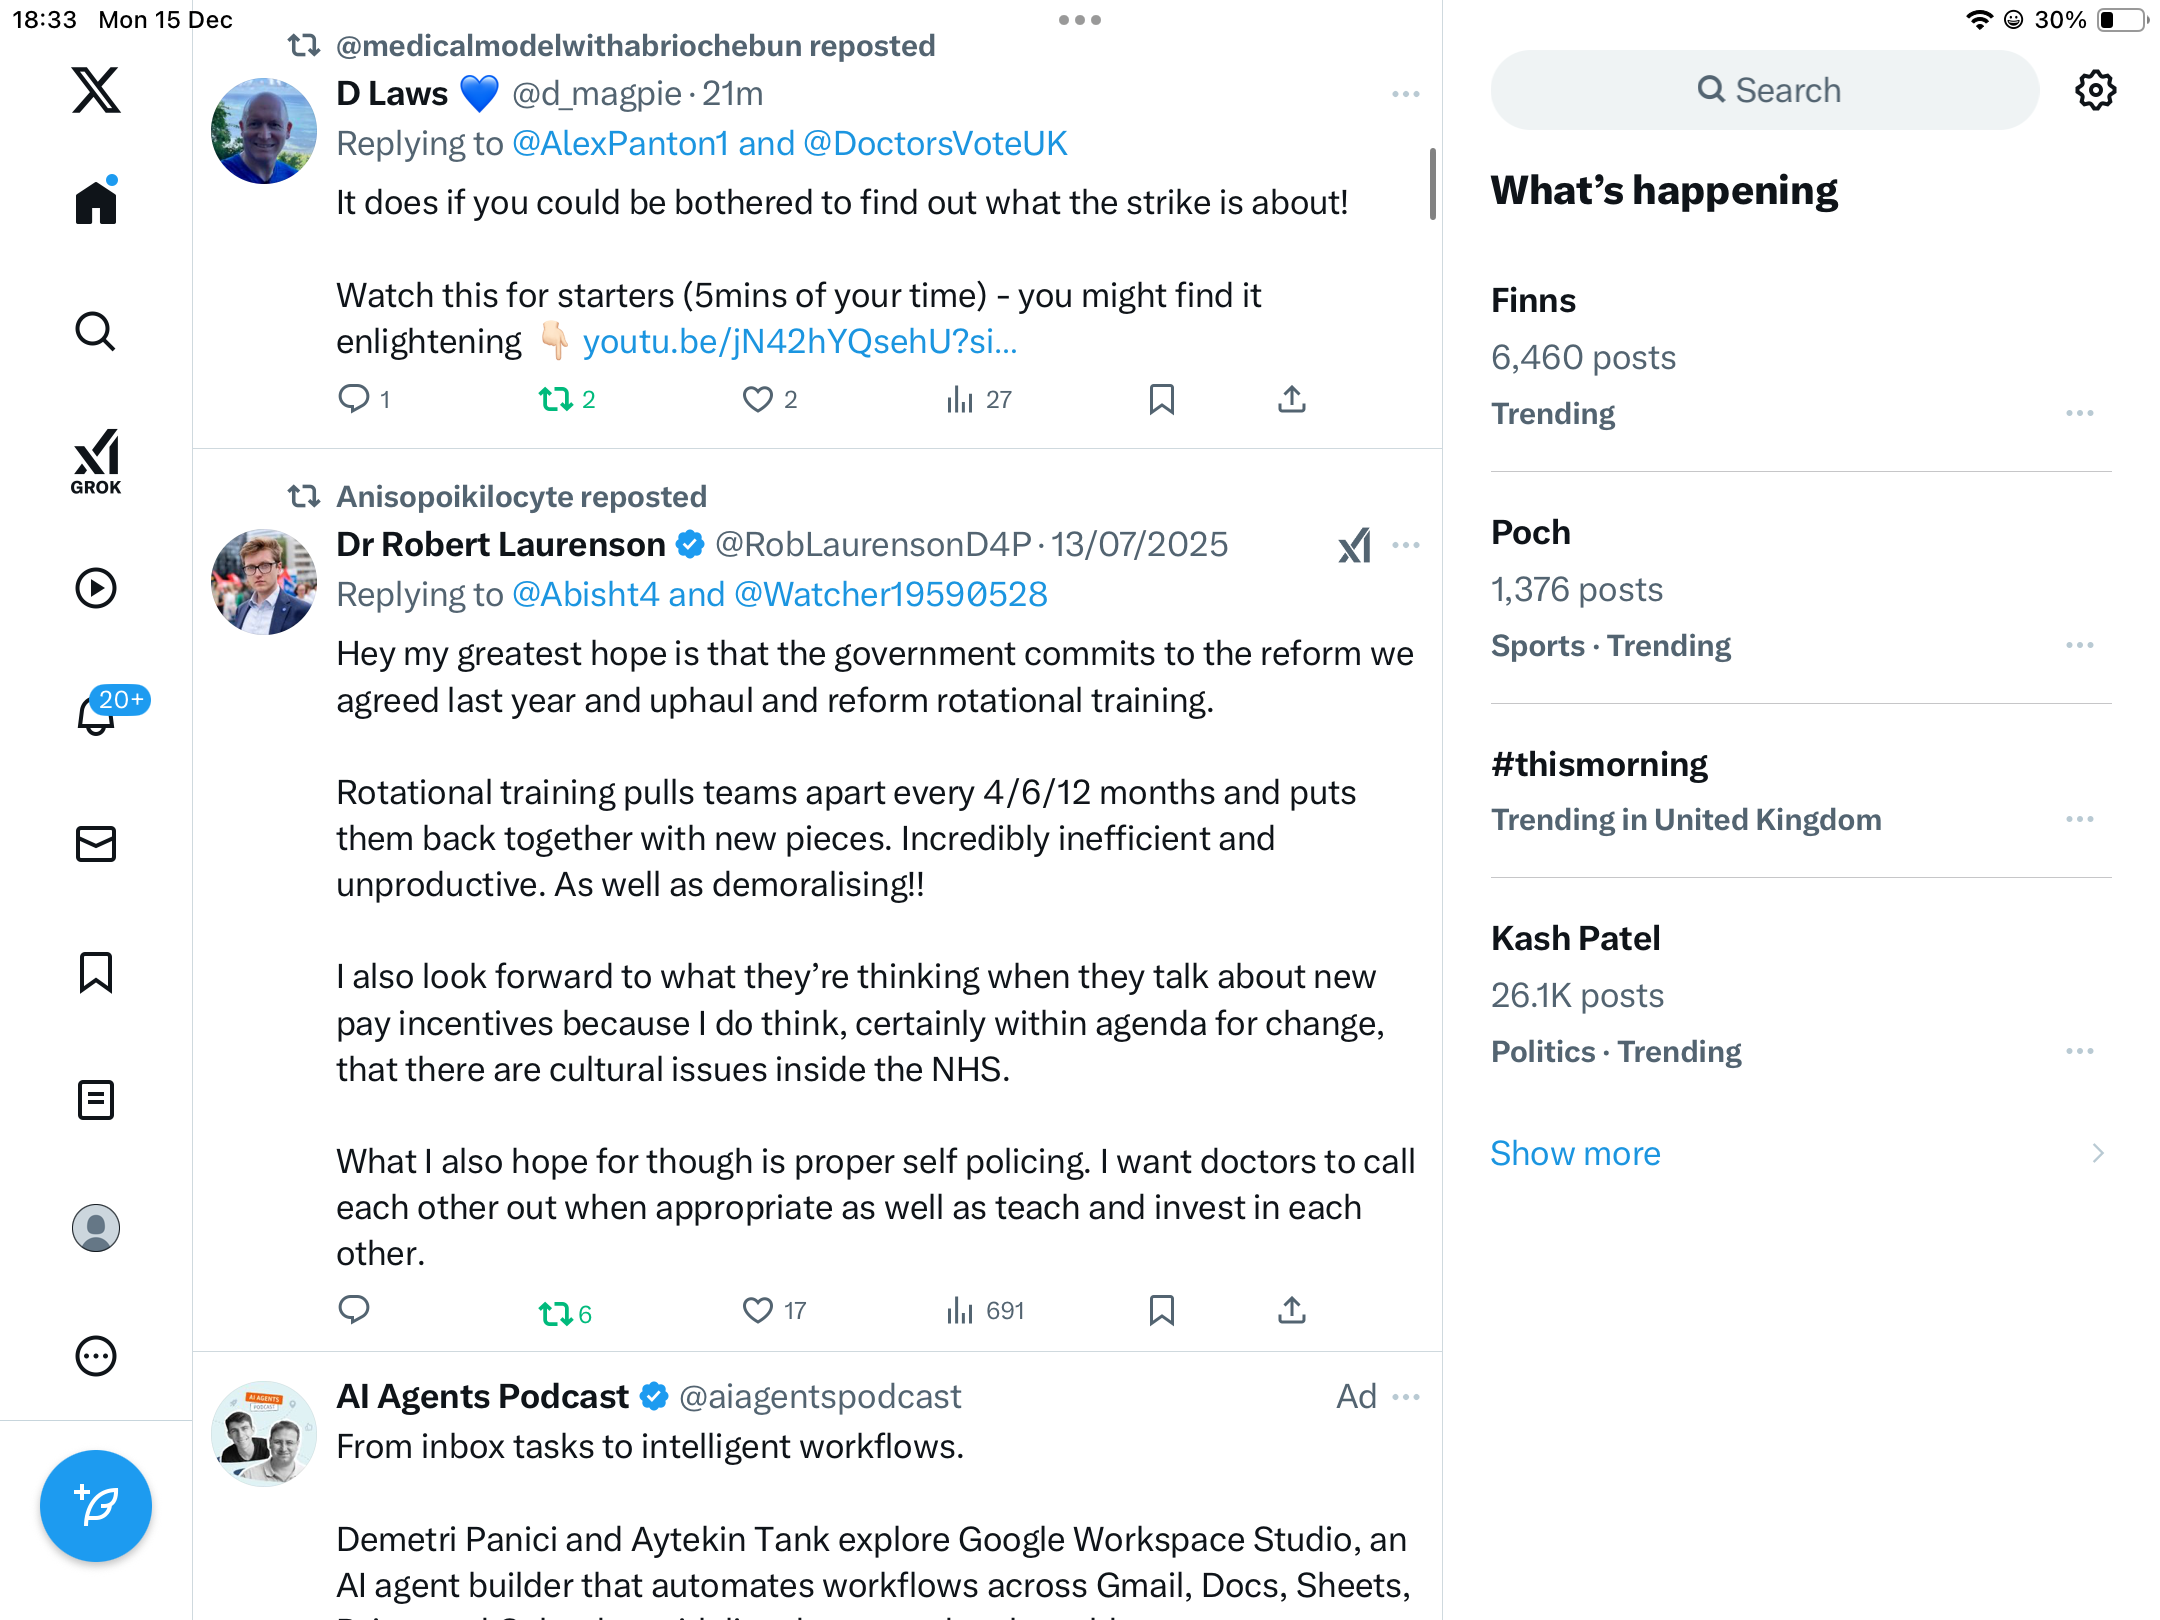The width and height of the screenshot is (2160, 1620).
Task: Open the sidebar Bookmarks item
Action: tap(96, 972)
